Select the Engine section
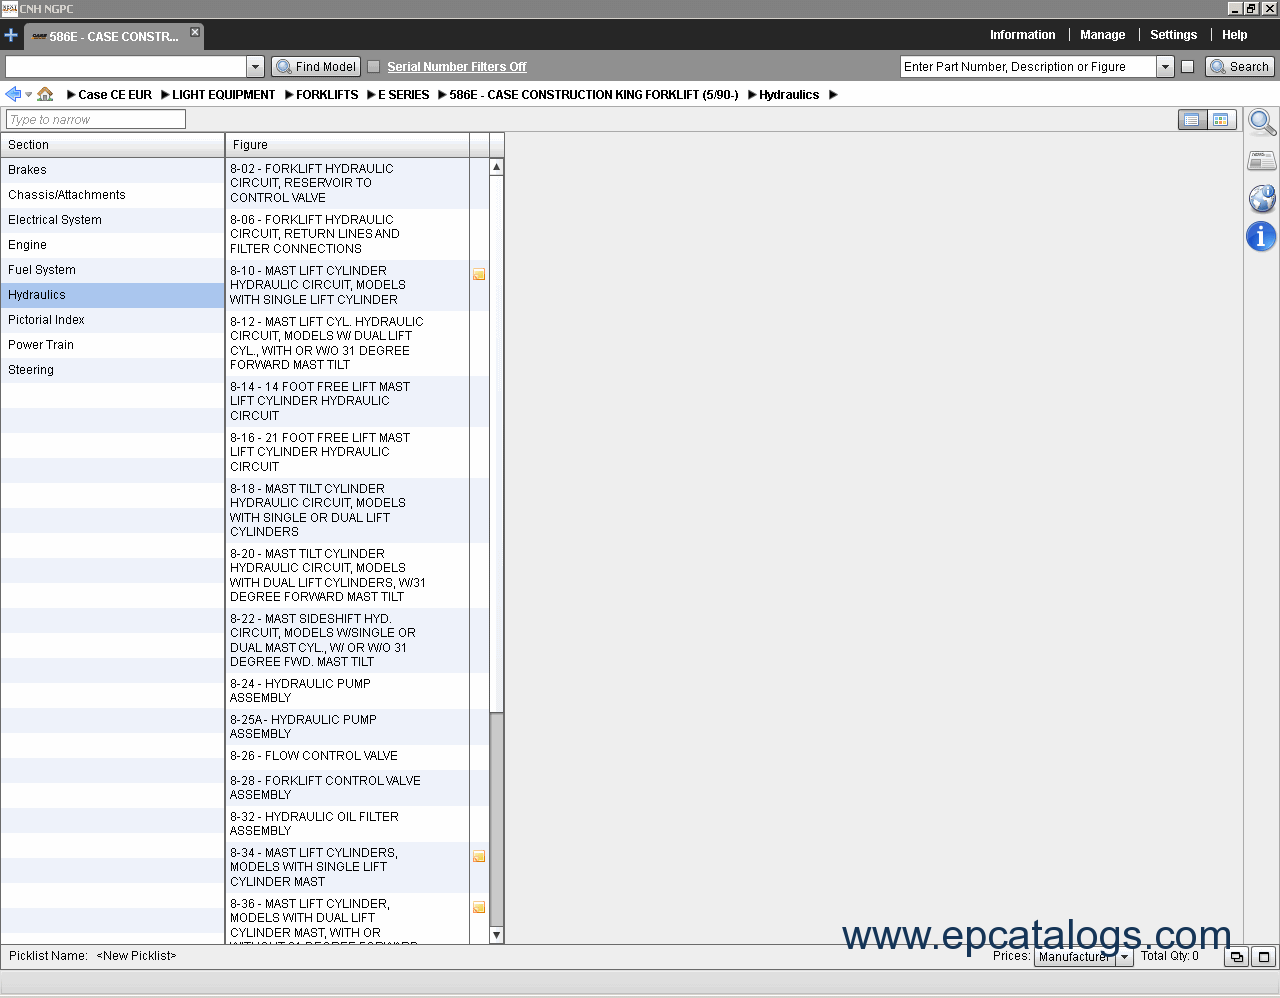The height and width of the screenshot is (998, 1280). tap(113, 245)
